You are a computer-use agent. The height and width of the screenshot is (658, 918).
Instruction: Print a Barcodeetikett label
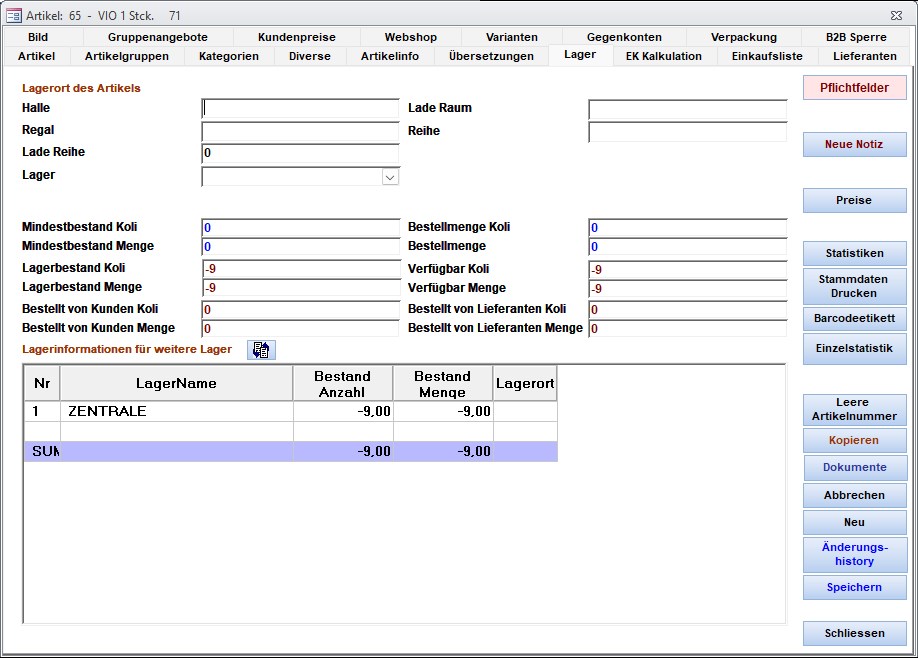854,319
